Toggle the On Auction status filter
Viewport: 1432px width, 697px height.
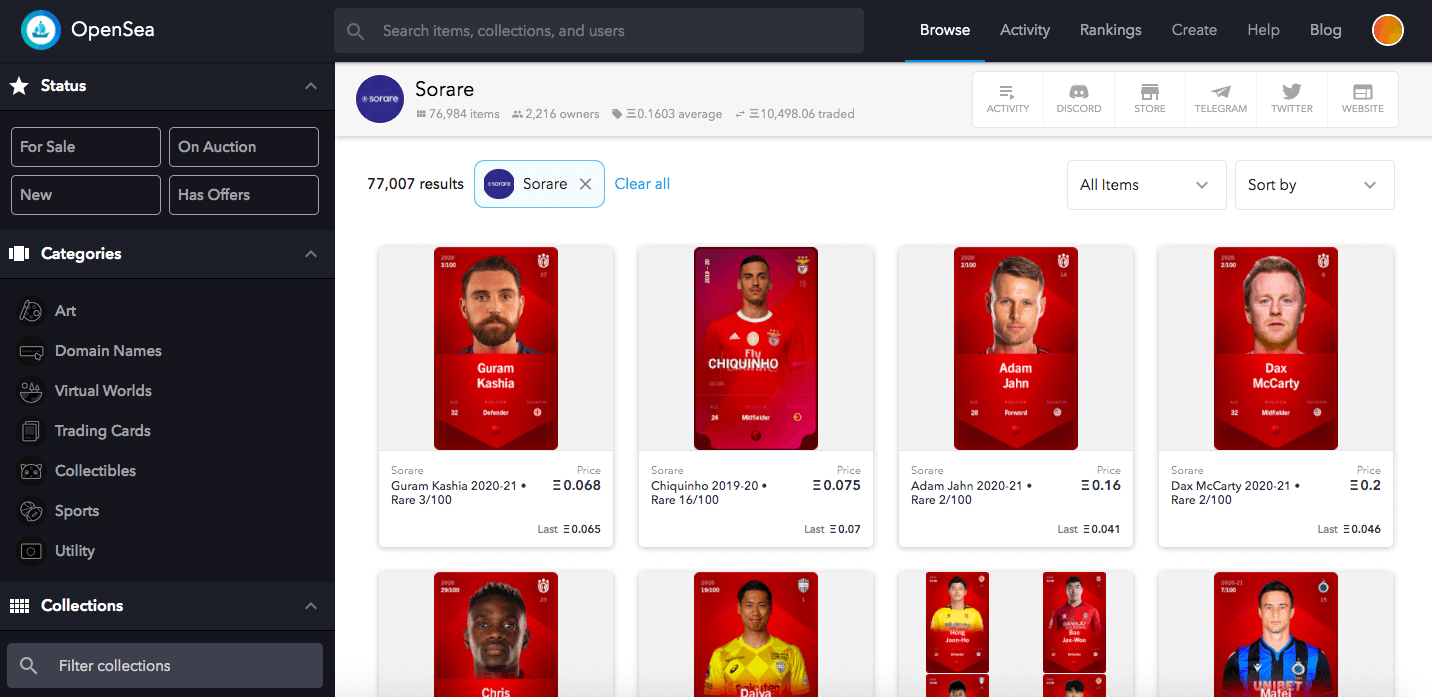coord(244,147)
